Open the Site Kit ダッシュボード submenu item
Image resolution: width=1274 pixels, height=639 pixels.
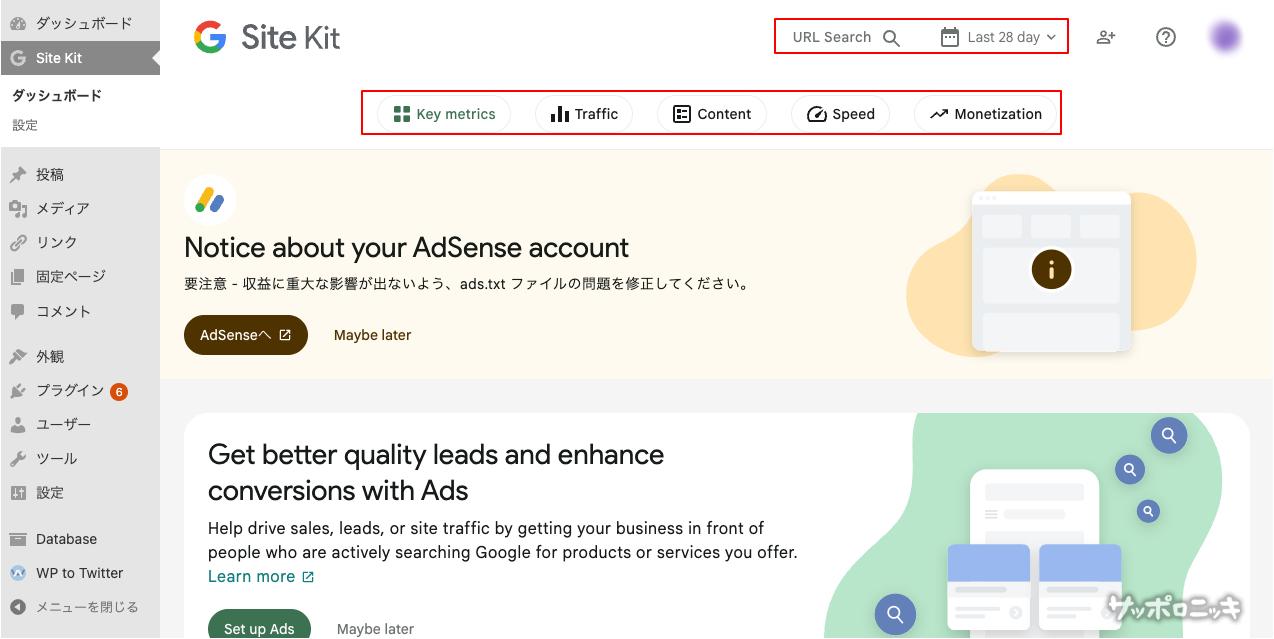(57, 96)
